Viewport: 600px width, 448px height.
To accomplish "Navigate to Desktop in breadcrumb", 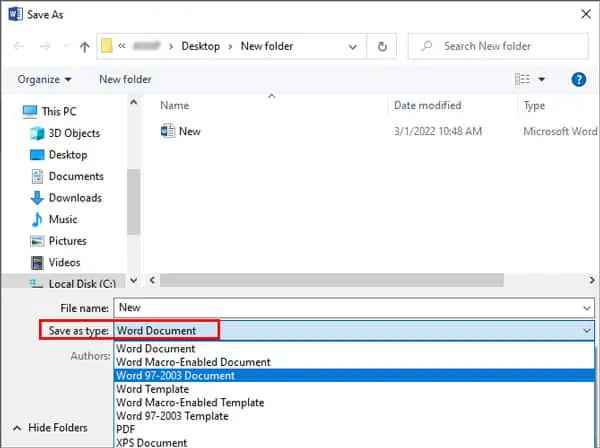I will 201,46.
